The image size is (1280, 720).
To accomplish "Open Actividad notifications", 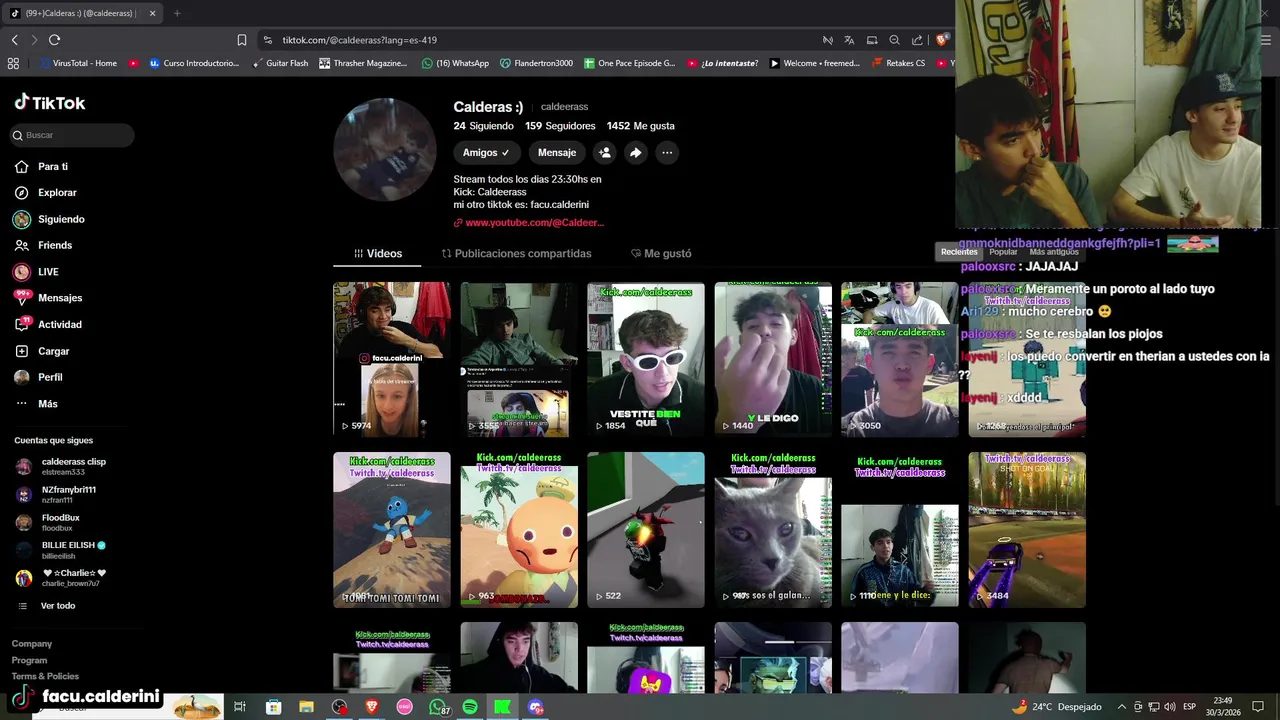I will [x=48, y=324].
